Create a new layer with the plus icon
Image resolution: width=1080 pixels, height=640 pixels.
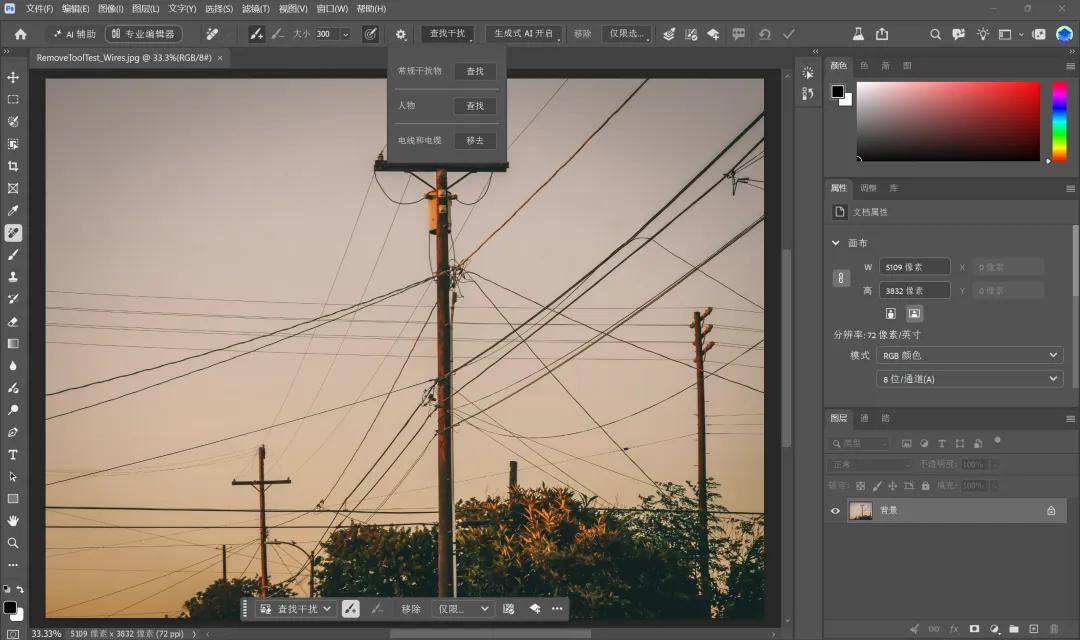pyautogui.click(x=1033, y=628)
